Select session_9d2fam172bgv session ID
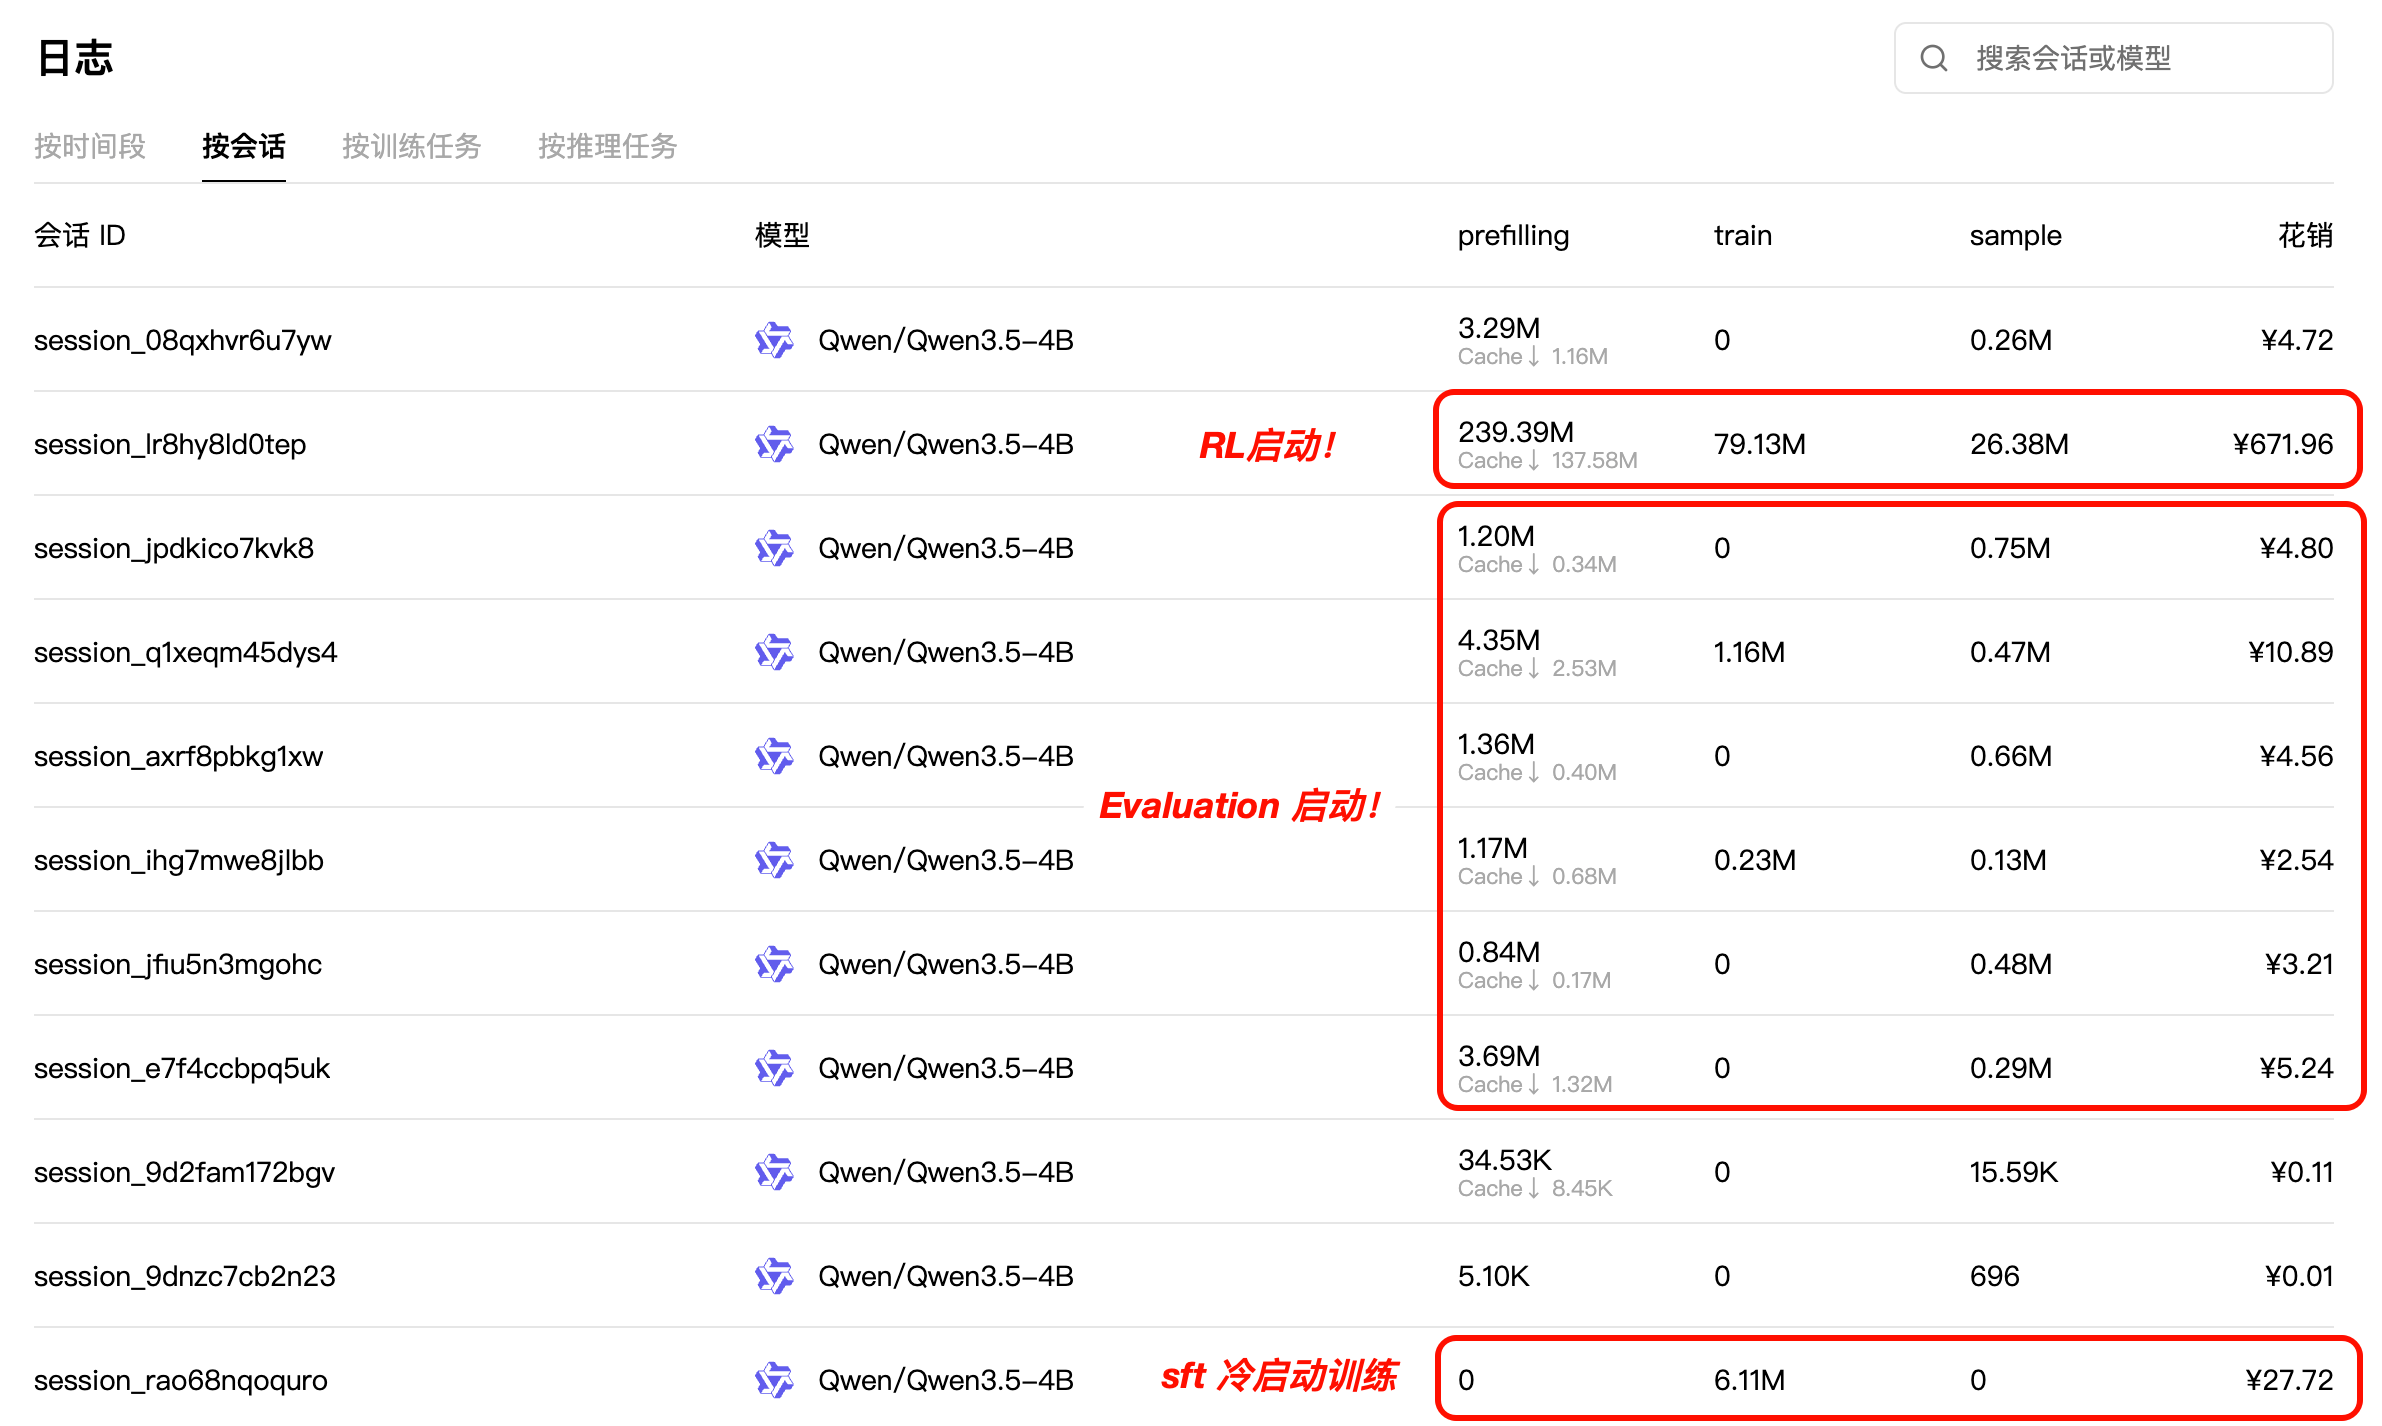2382x1426 pixels. [184, 1173]
